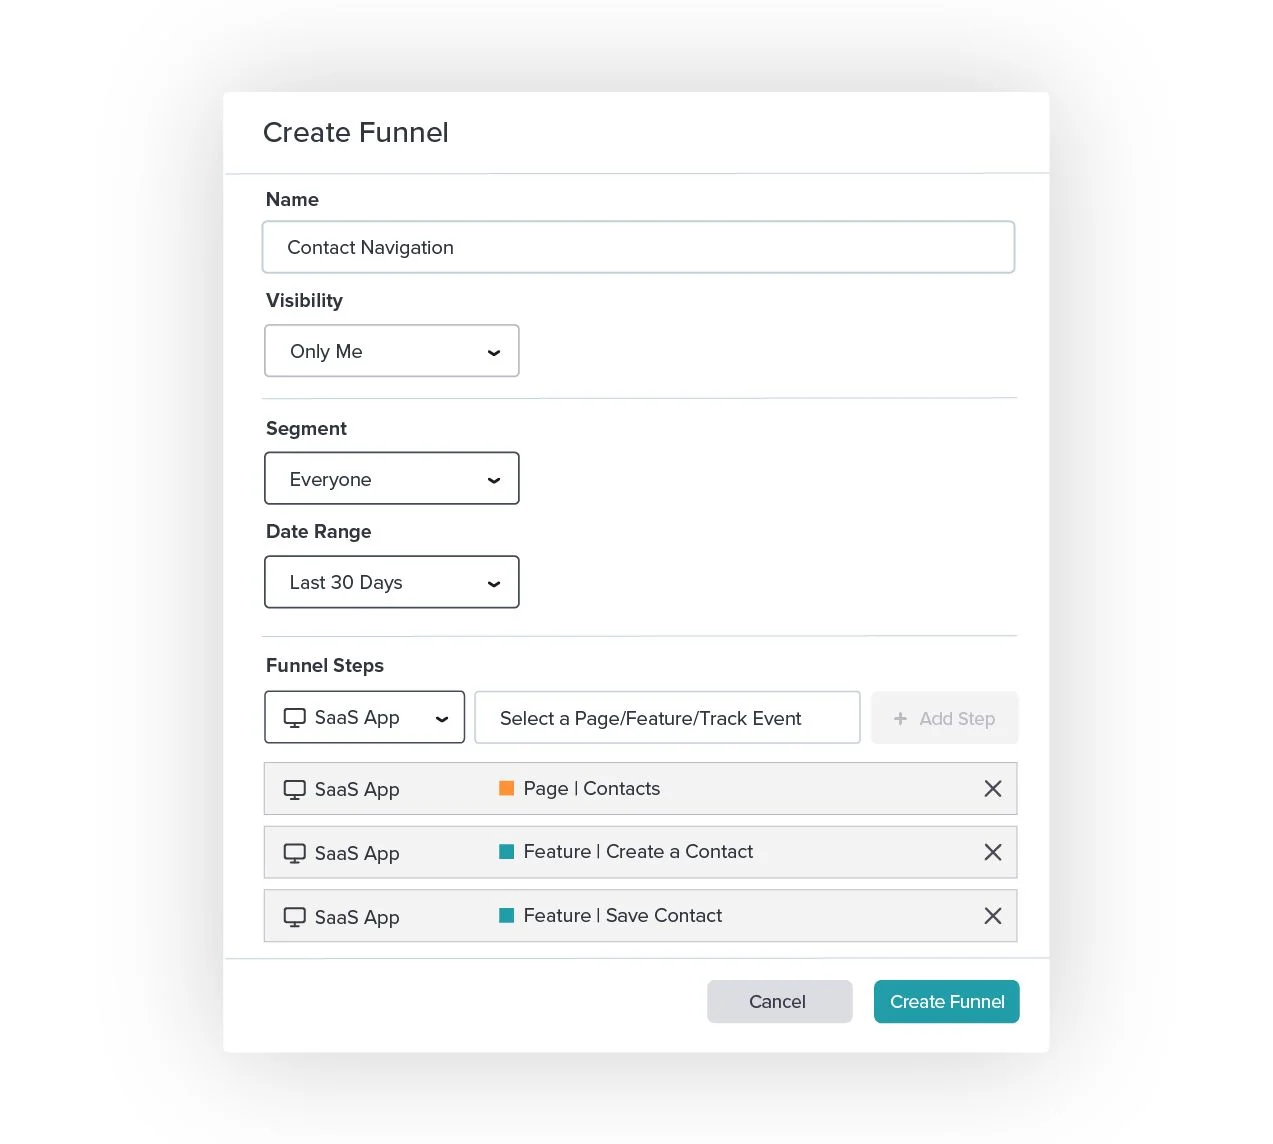Click the funnel Name input field

pyautogui.click(x=638, y=247)
